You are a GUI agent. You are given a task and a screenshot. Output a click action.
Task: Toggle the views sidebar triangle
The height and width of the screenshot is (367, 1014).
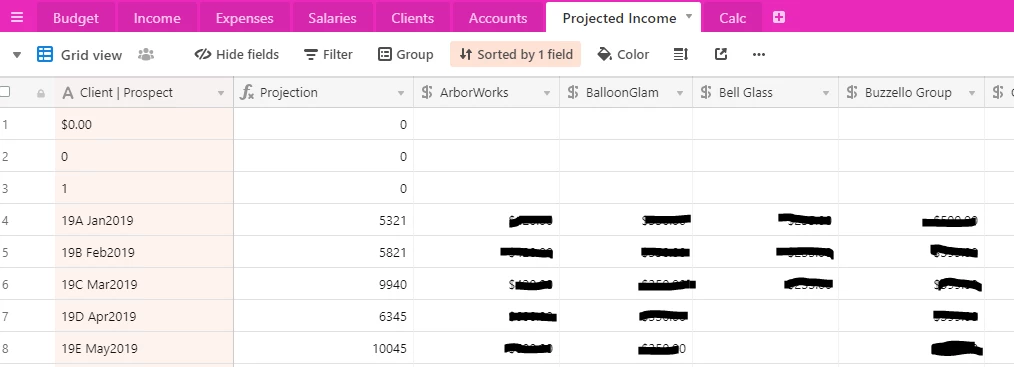click(x=17, y=55)
